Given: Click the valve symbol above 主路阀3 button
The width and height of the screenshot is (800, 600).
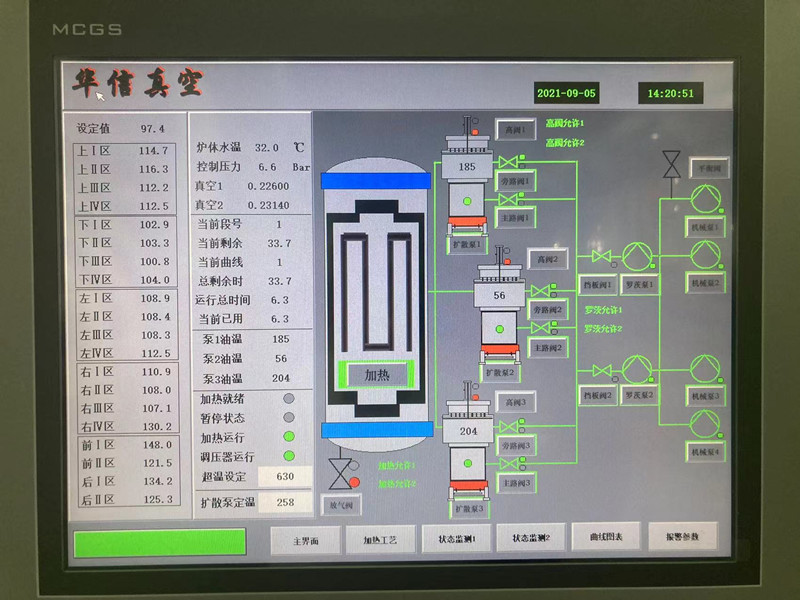Looking at the screenshot, I should click(x=509, y=463).
